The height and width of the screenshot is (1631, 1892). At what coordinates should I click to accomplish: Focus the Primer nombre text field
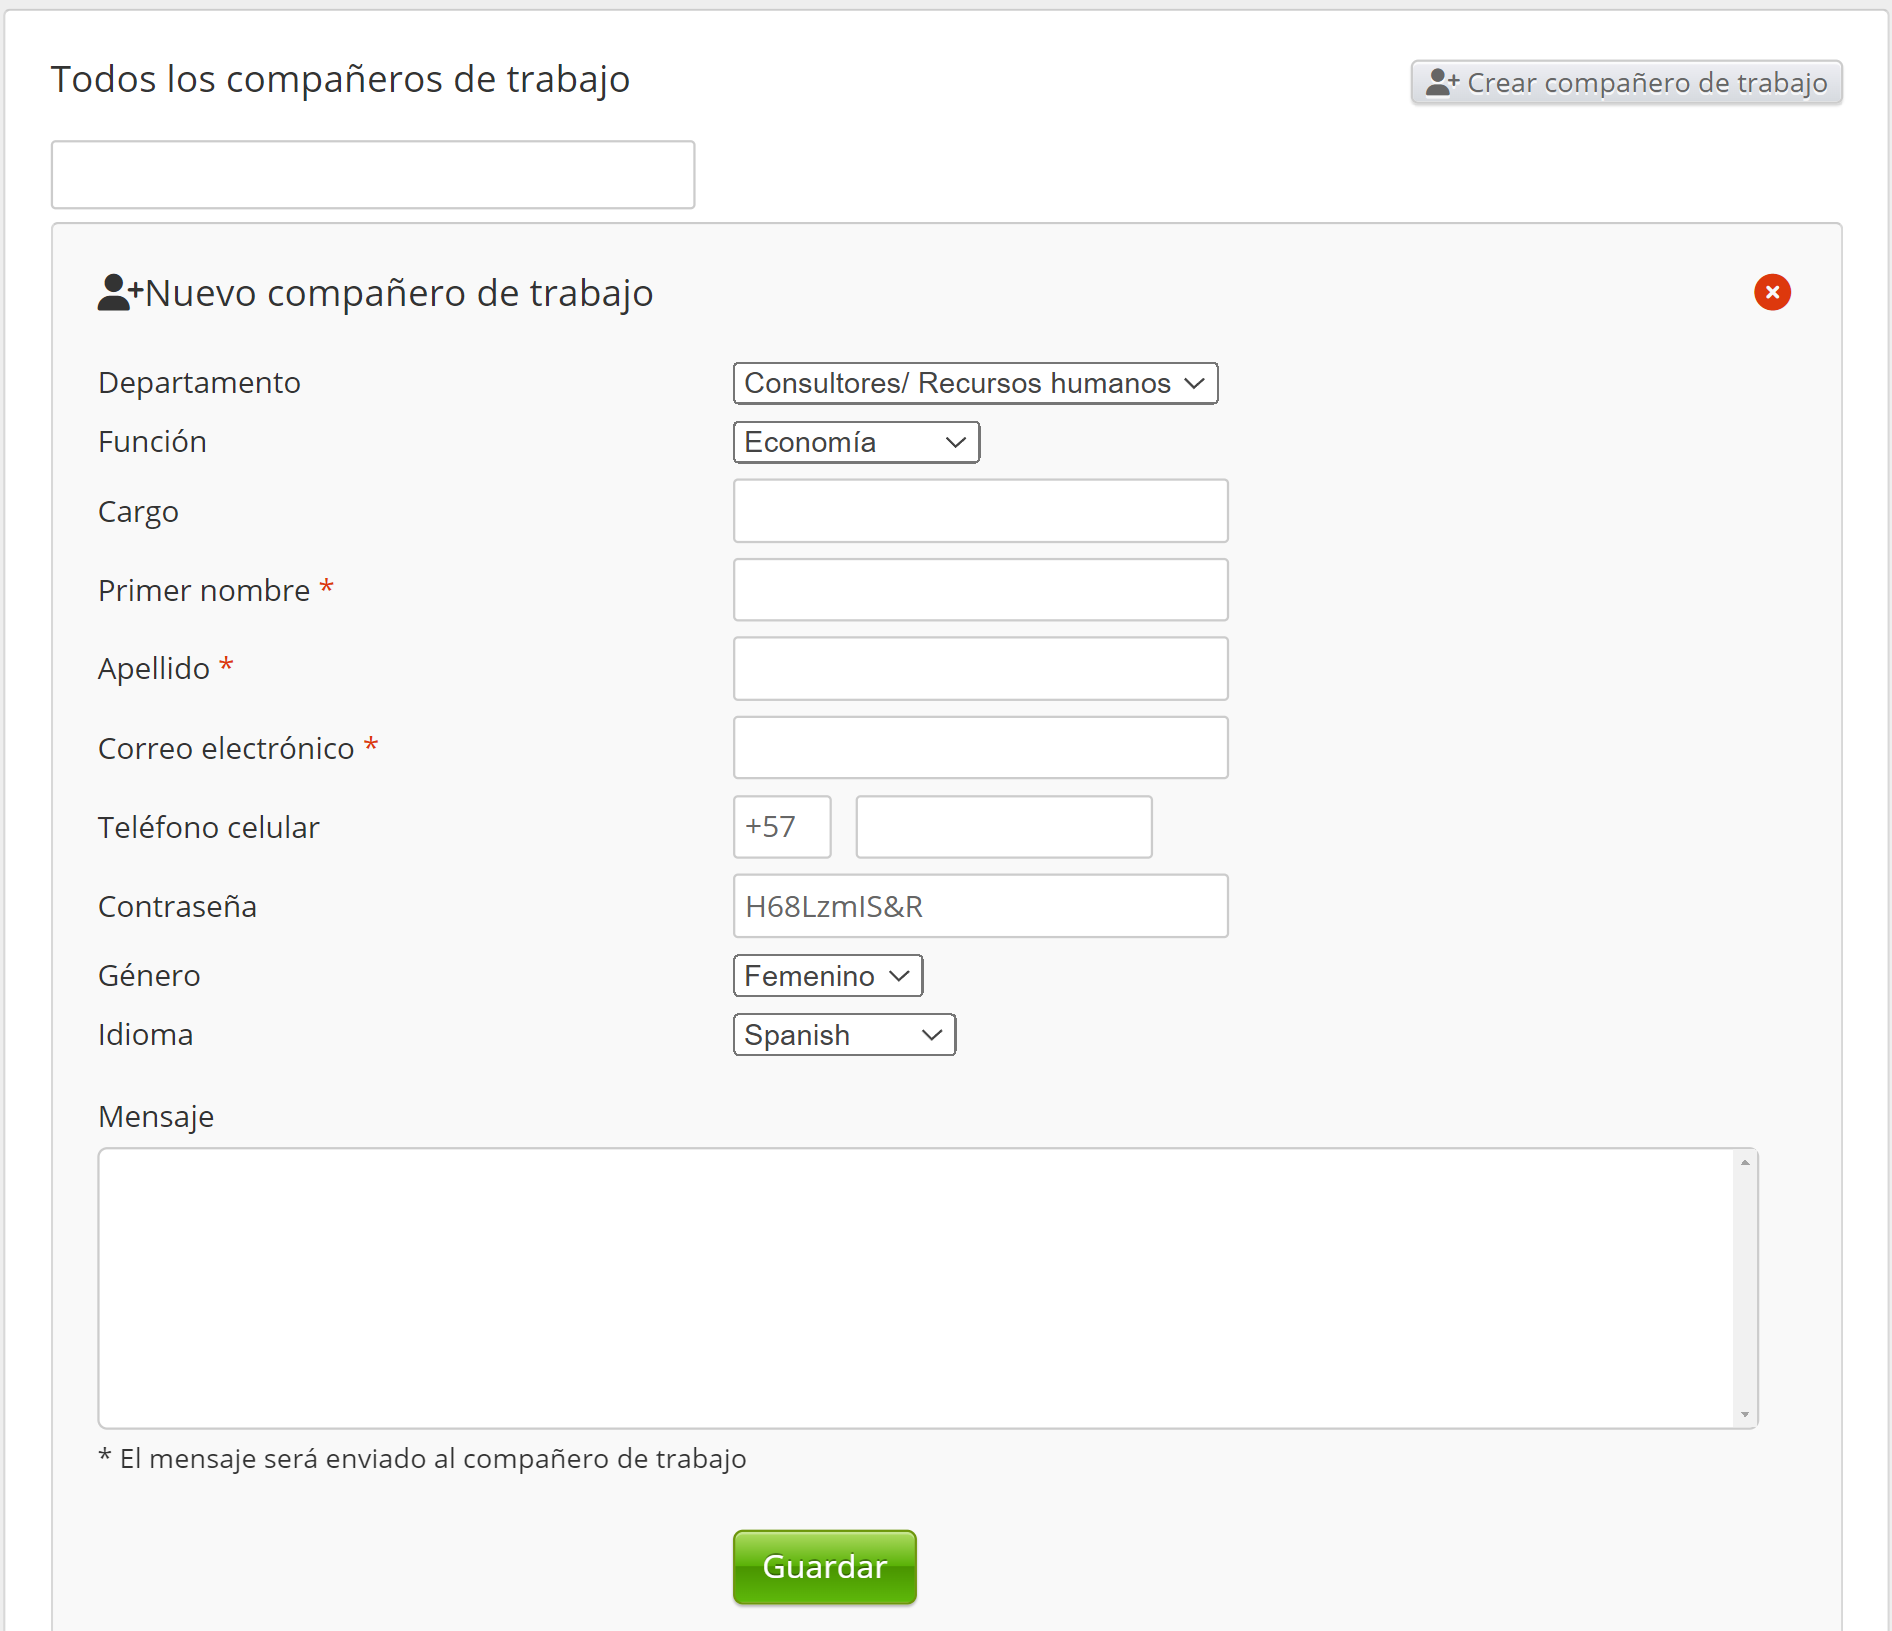pos(980,590)
